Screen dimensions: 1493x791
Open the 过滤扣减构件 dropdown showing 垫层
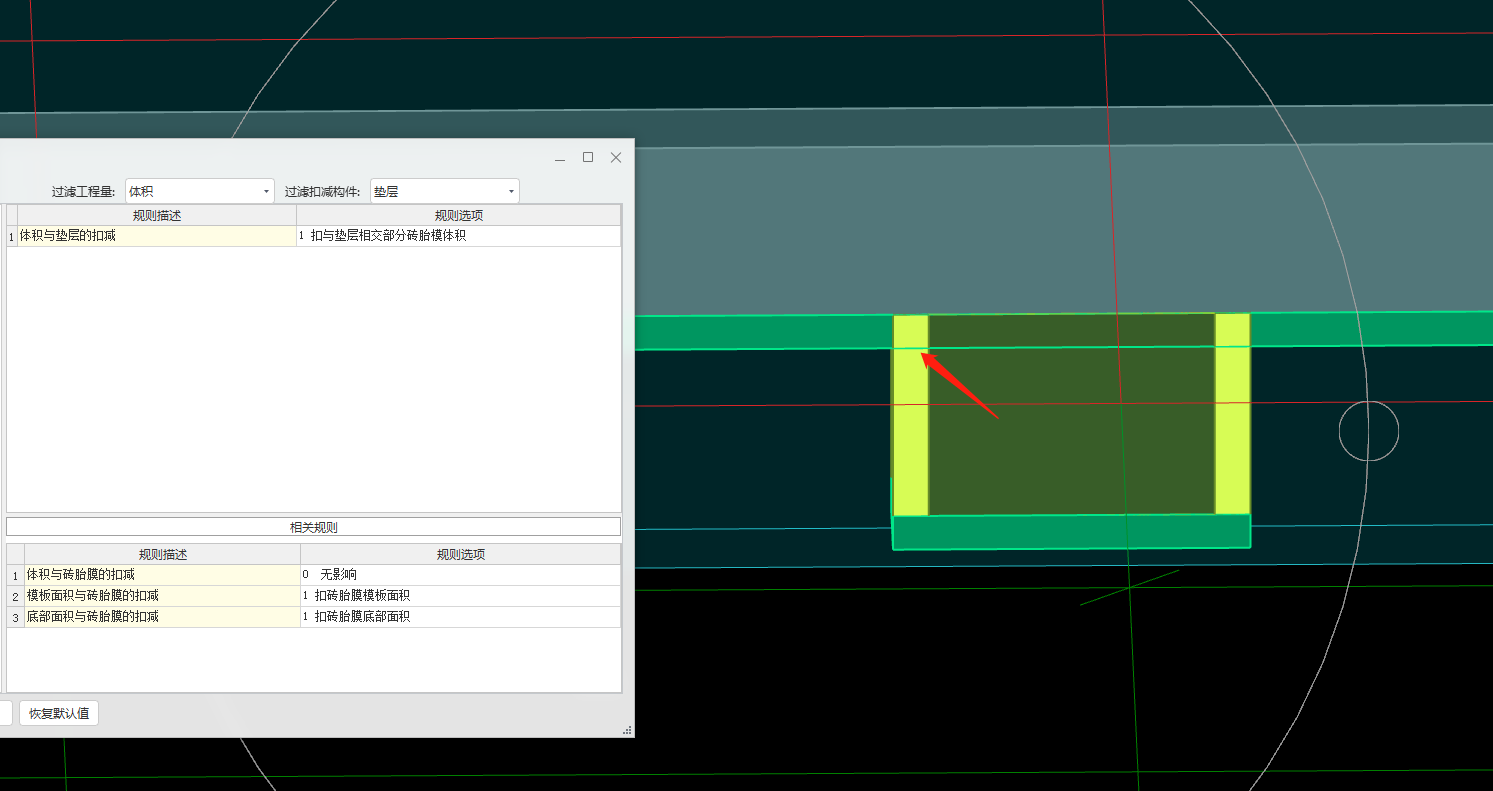[444, 191]
